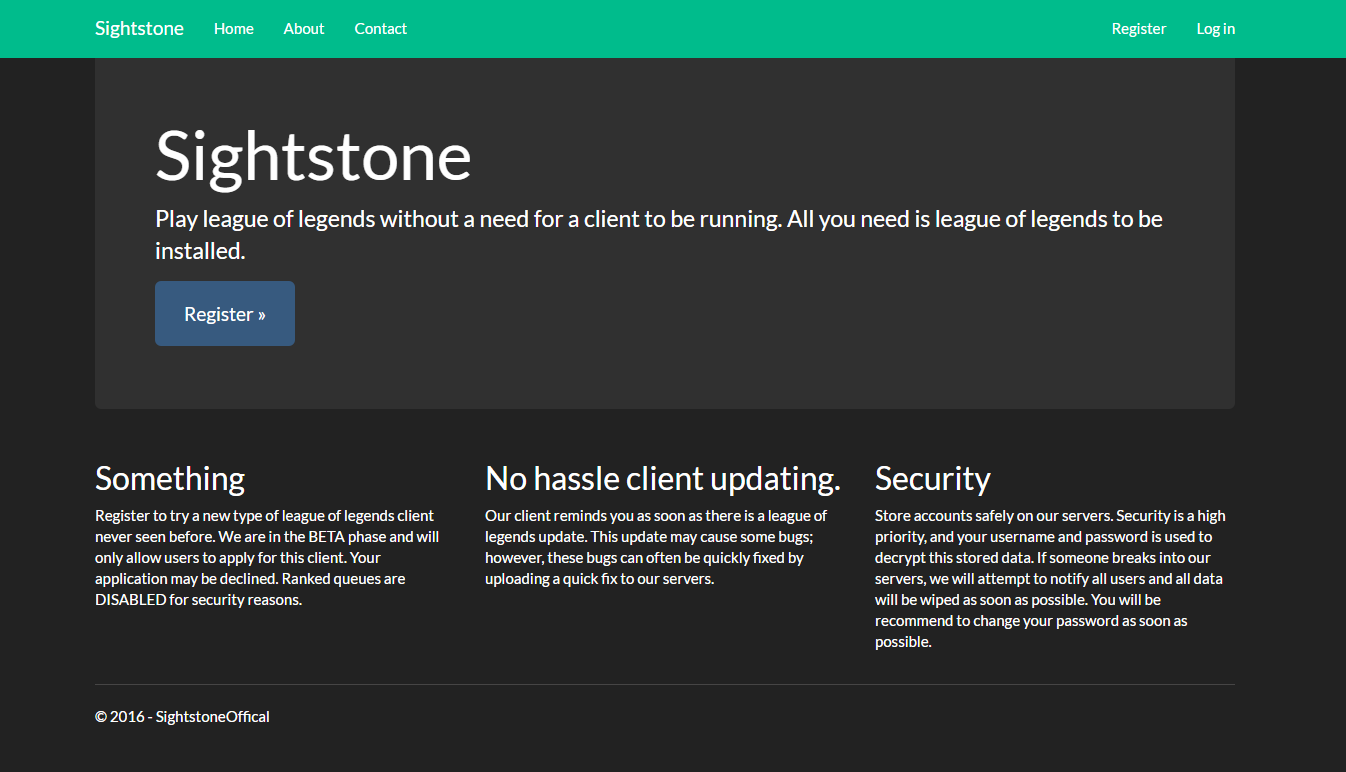Click the paragraph starting 'Register to try a new type'
This screenshot has width=1346, height=772.
point(267,558)
